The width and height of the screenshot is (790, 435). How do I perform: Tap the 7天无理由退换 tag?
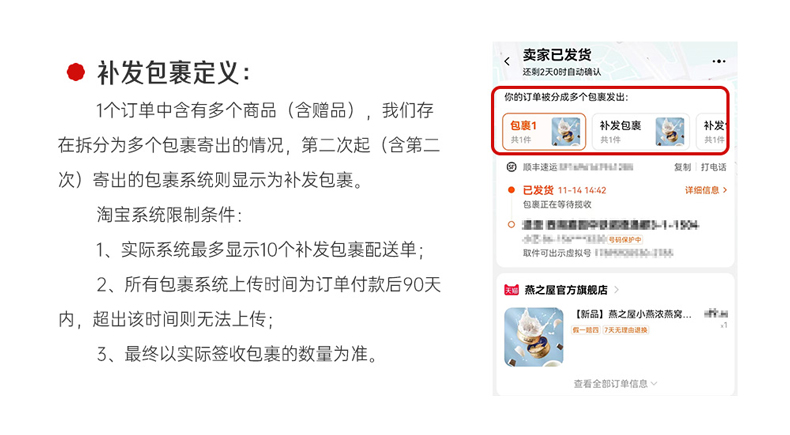[x=625, y=330]
